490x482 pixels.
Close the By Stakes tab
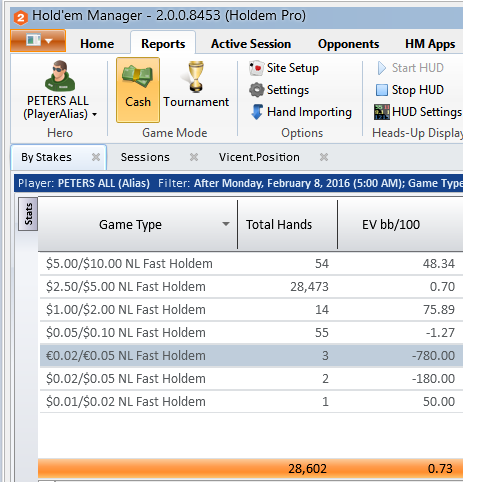coord(96,157)
